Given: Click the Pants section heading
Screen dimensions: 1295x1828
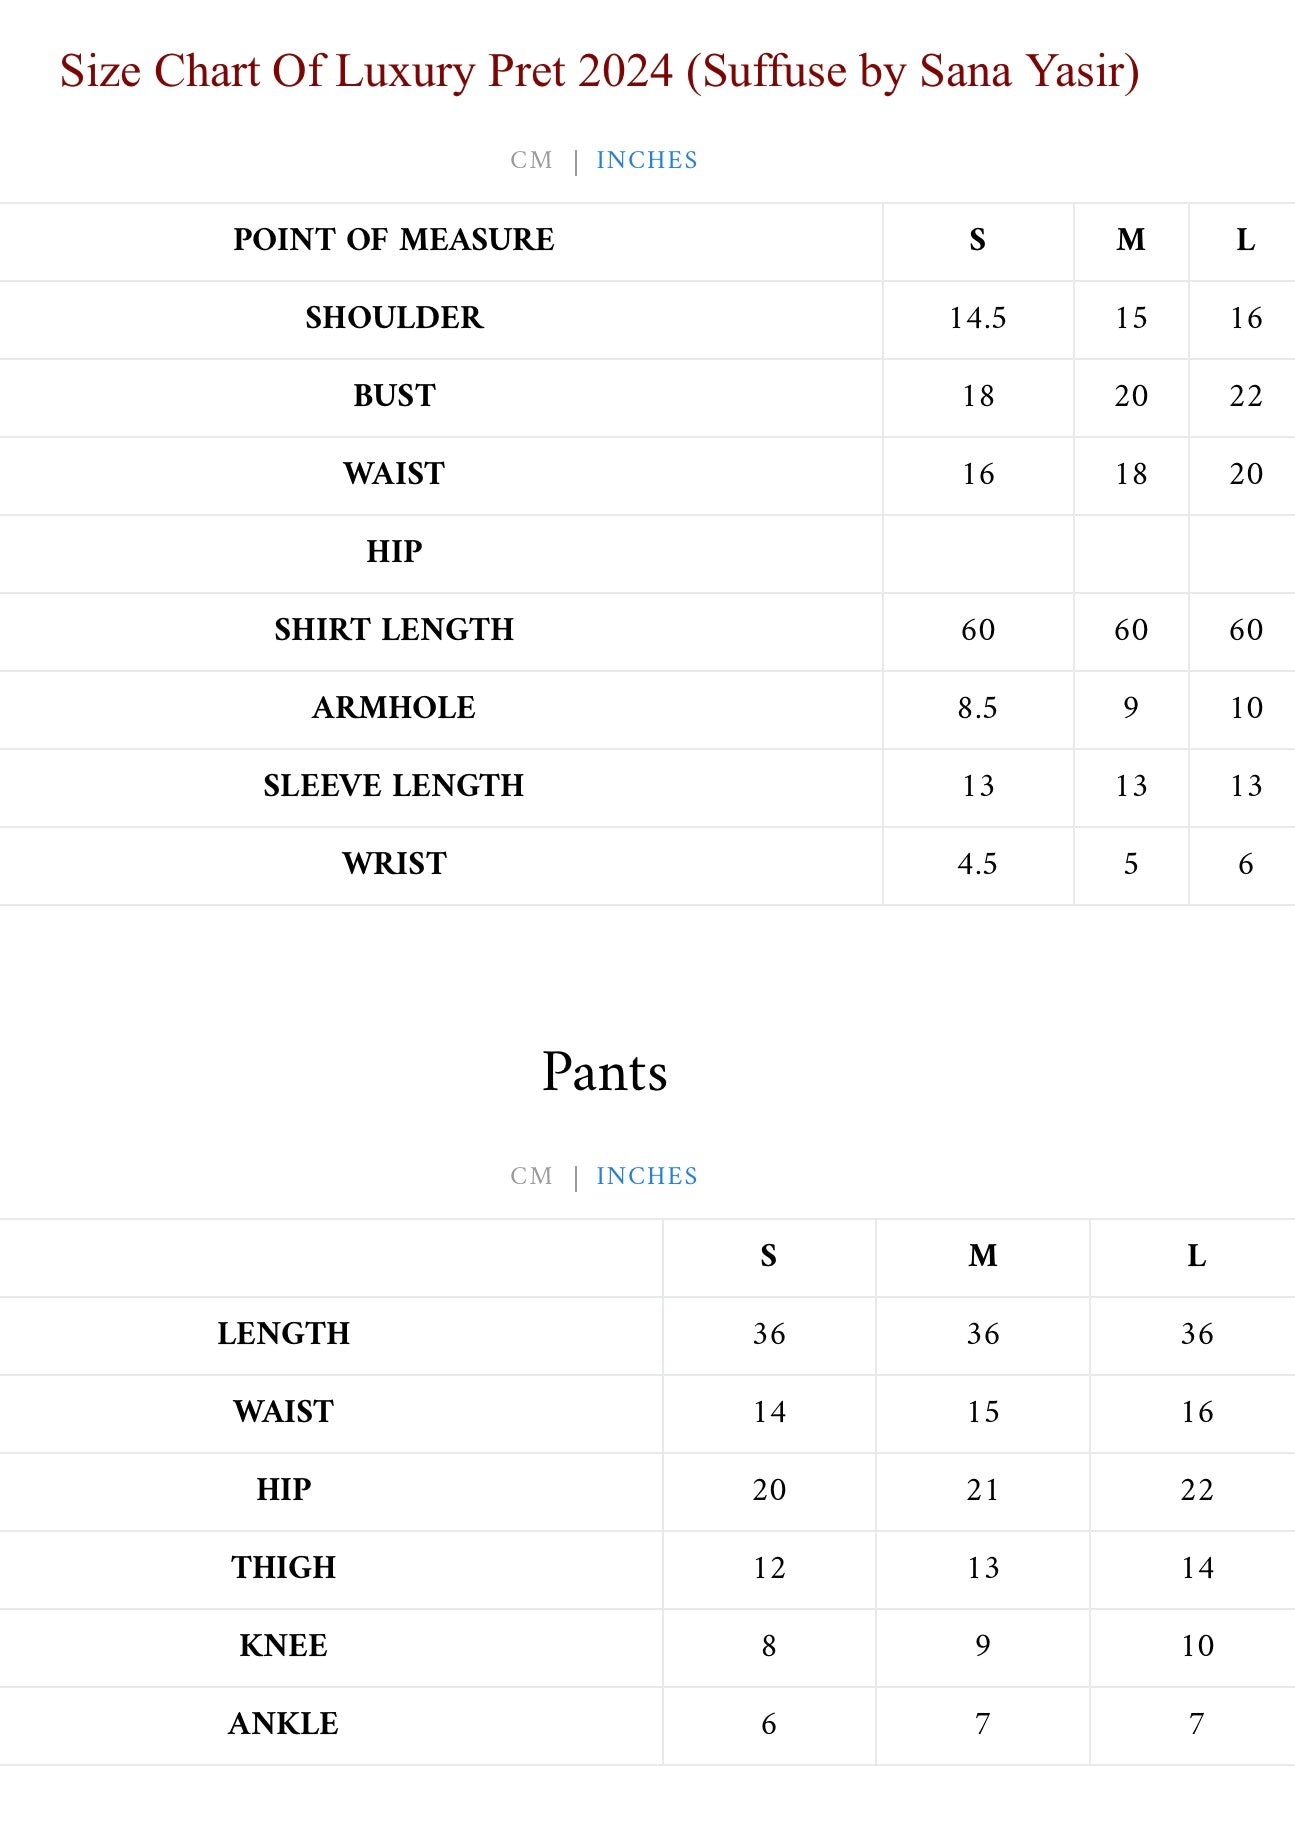Looking at the screenshot, I should click(x=604, y=1072).
